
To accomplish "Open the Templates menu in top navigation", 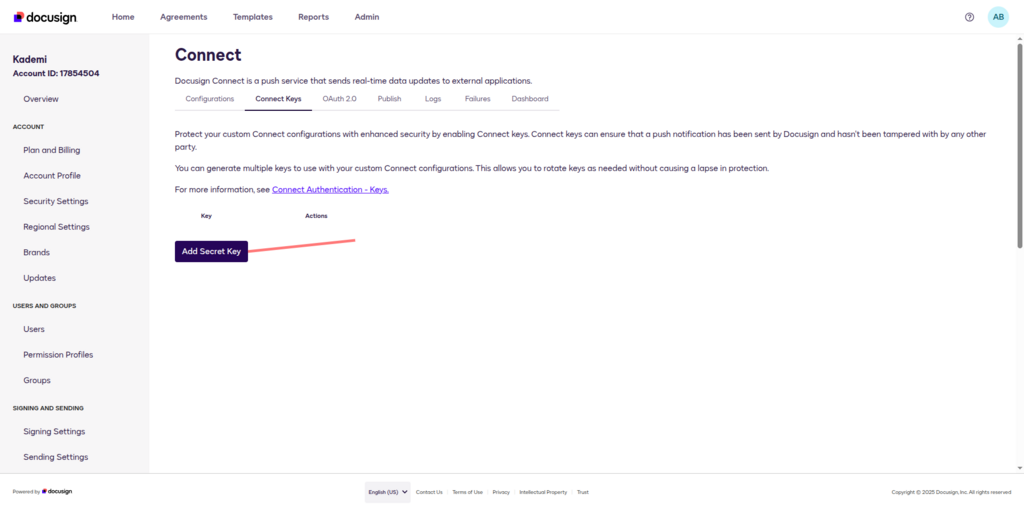I will click(252, 17).
